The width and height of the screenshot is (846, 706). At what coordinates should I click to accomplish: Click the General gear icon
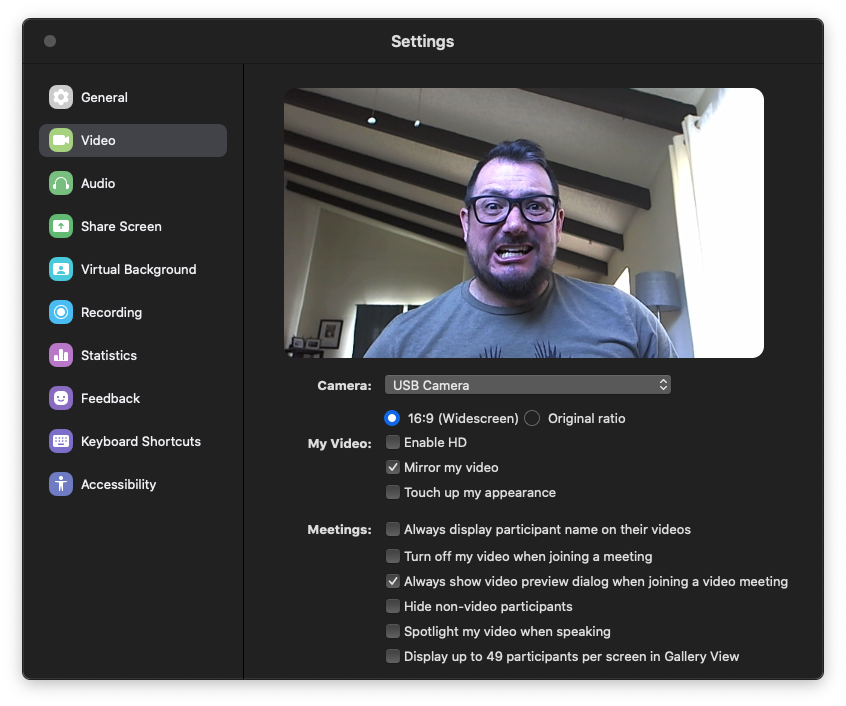click(x=61, y=97)
